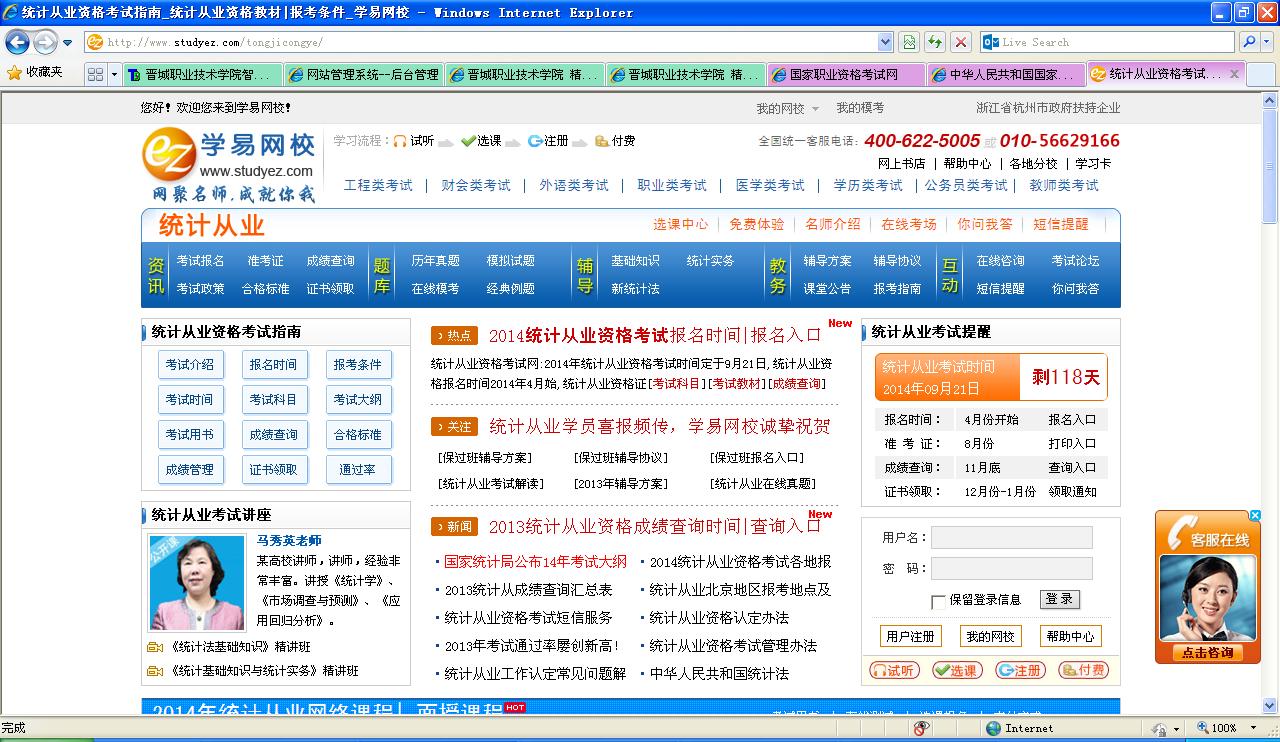Click the 试听 headphone icon in 学习流程
The image size is (1280, 742).
coord(399,141)
